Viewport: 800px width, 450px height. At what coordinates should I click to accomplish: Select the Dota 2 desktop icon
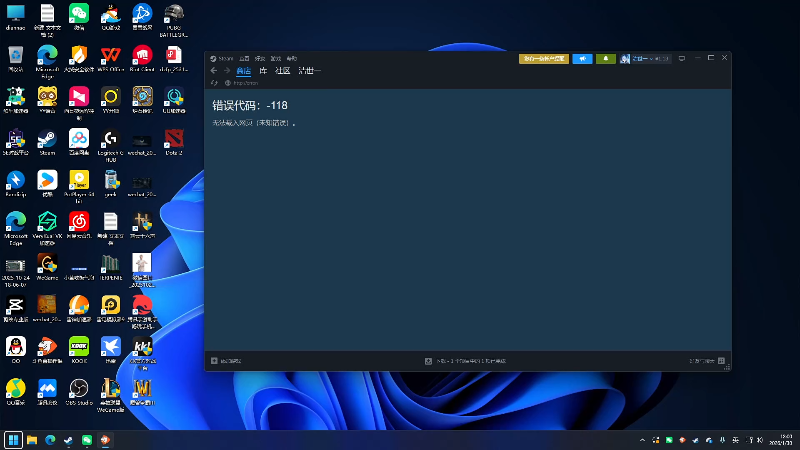pyautogui.click(x=174, y=142)
